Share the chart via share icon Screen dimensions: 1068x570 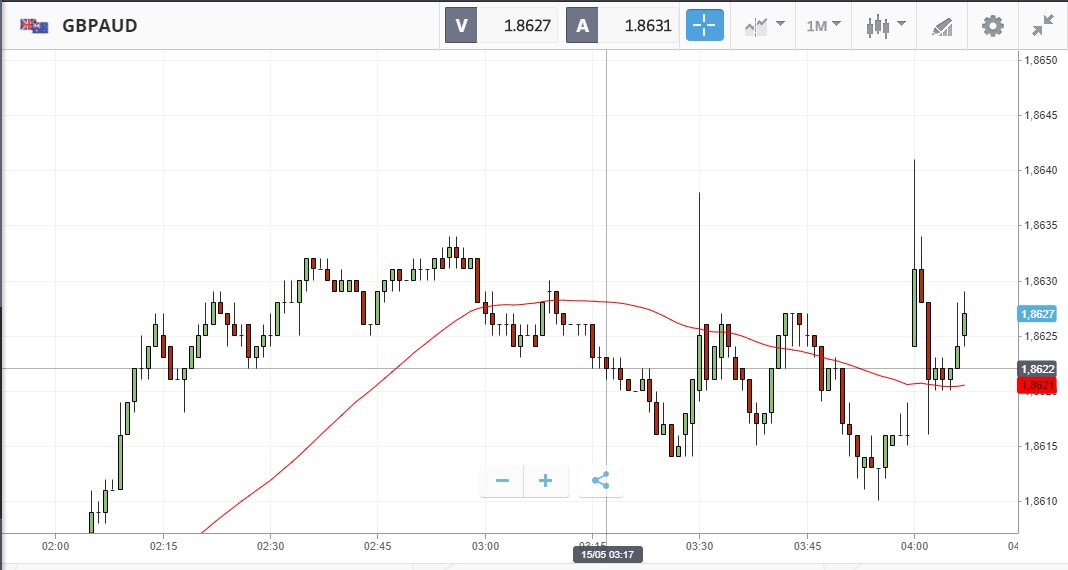(x=600, y=481)
